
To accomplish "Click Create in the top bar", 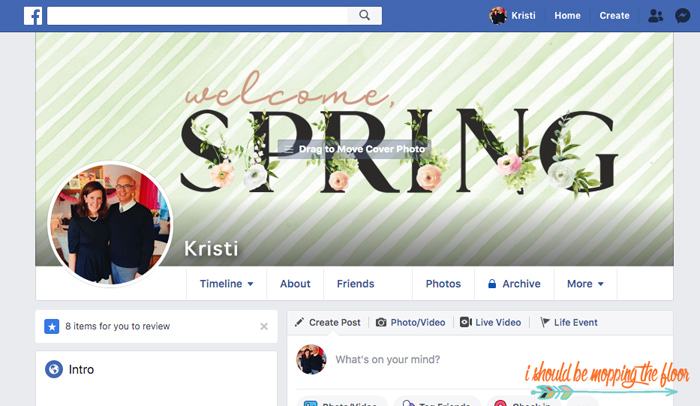I will pyautogui.click(x=614, y=16).
